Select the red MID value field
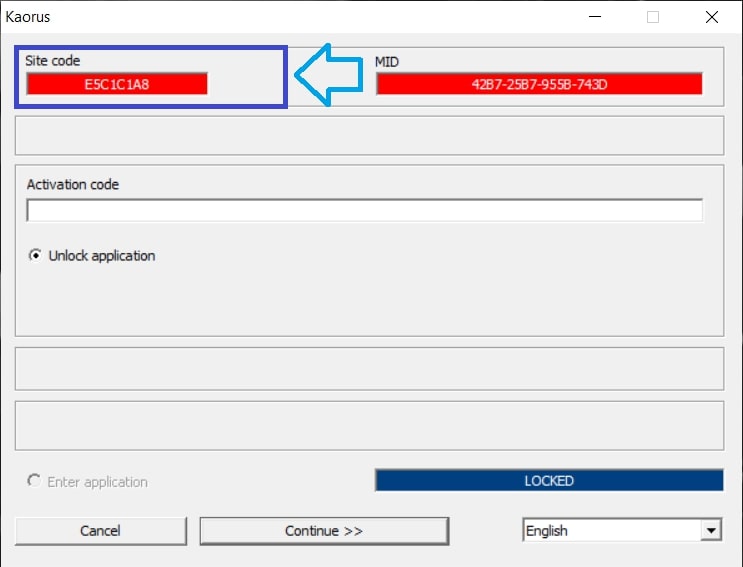The image size is (743, 567). click(x=539, y=84)
